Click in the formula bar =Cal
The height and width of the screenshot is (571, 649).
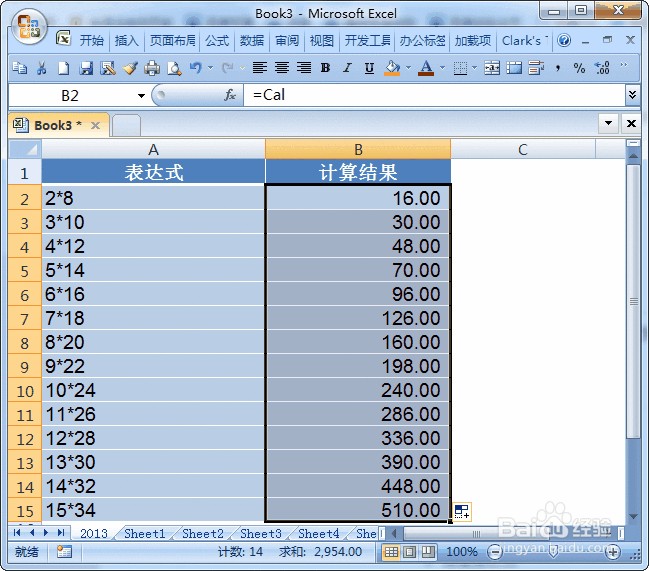435,95
